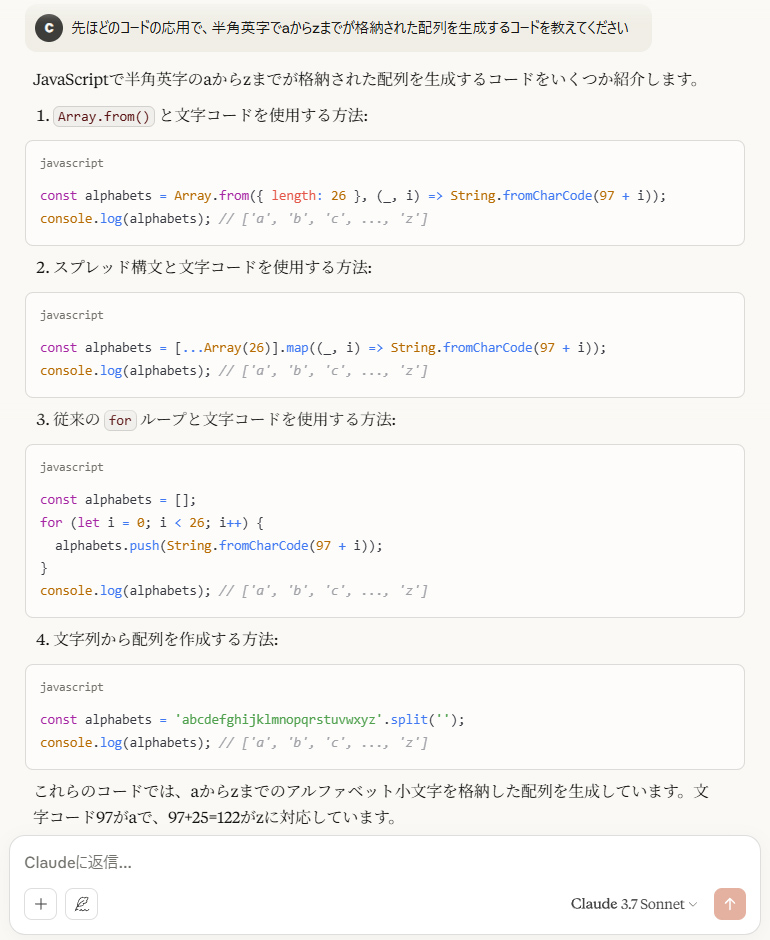The image size is (770, 940).
Task: Click the javascript label on spread syntax block
Action: click(x=71, y=315)
